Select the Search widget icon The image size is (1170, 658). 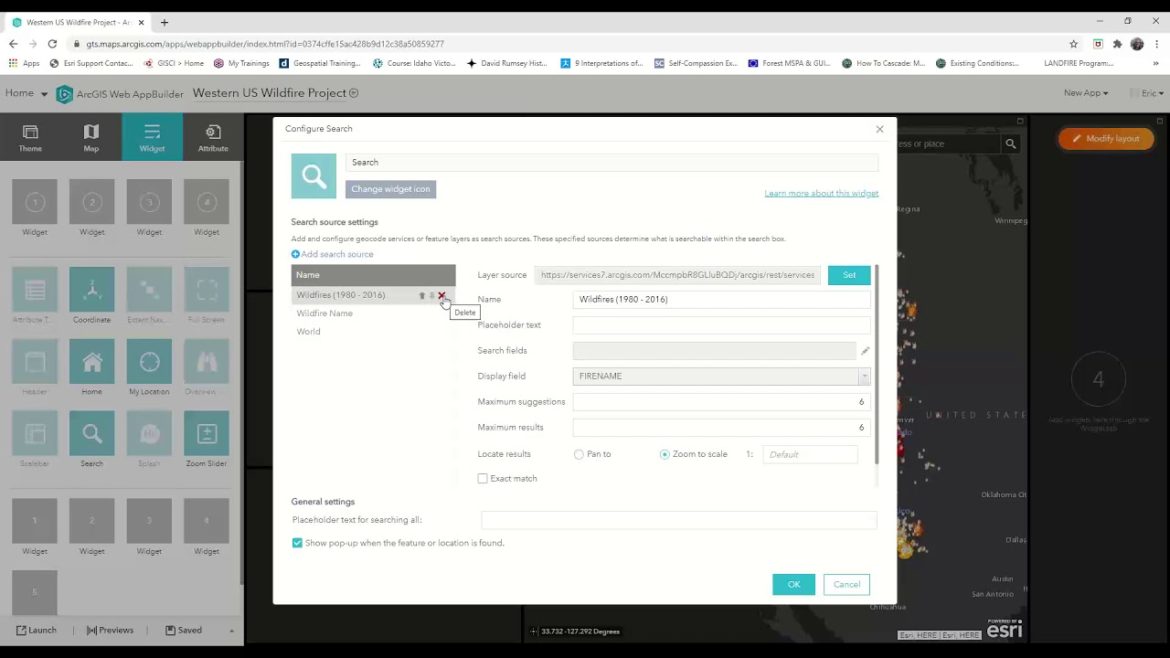tap(92, 433)
